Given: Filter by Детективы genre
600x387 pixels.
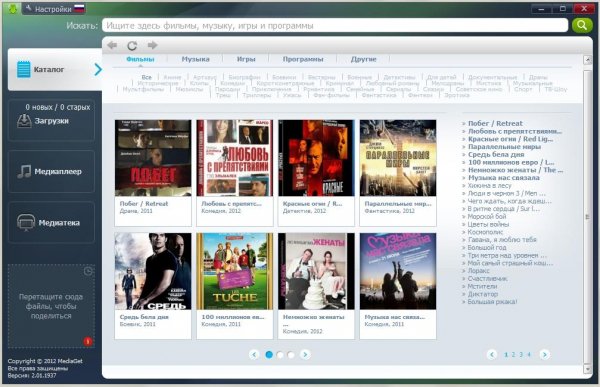Looking at the screenshot, I should click(399, 77).
